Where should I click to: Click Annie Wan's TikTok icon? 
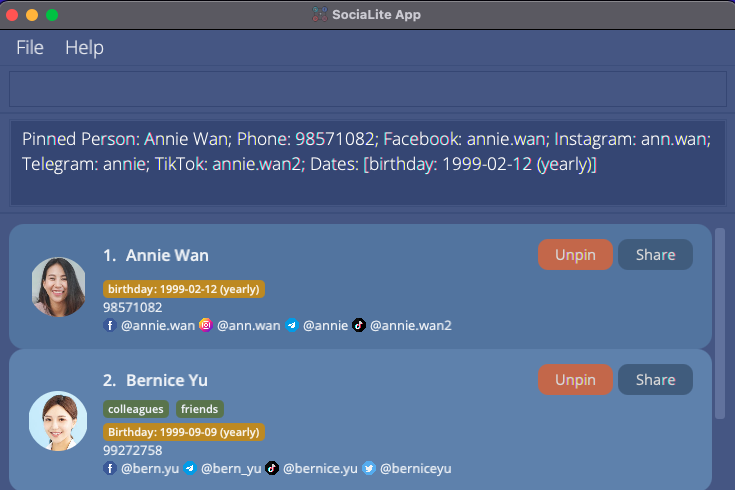tap(359, 325)
